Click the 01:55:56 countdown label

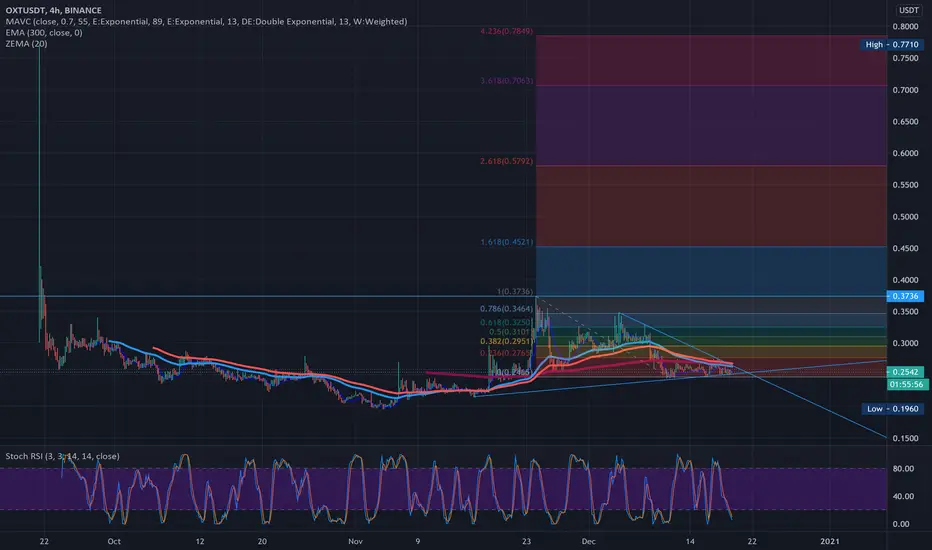(x=906, y=385)
